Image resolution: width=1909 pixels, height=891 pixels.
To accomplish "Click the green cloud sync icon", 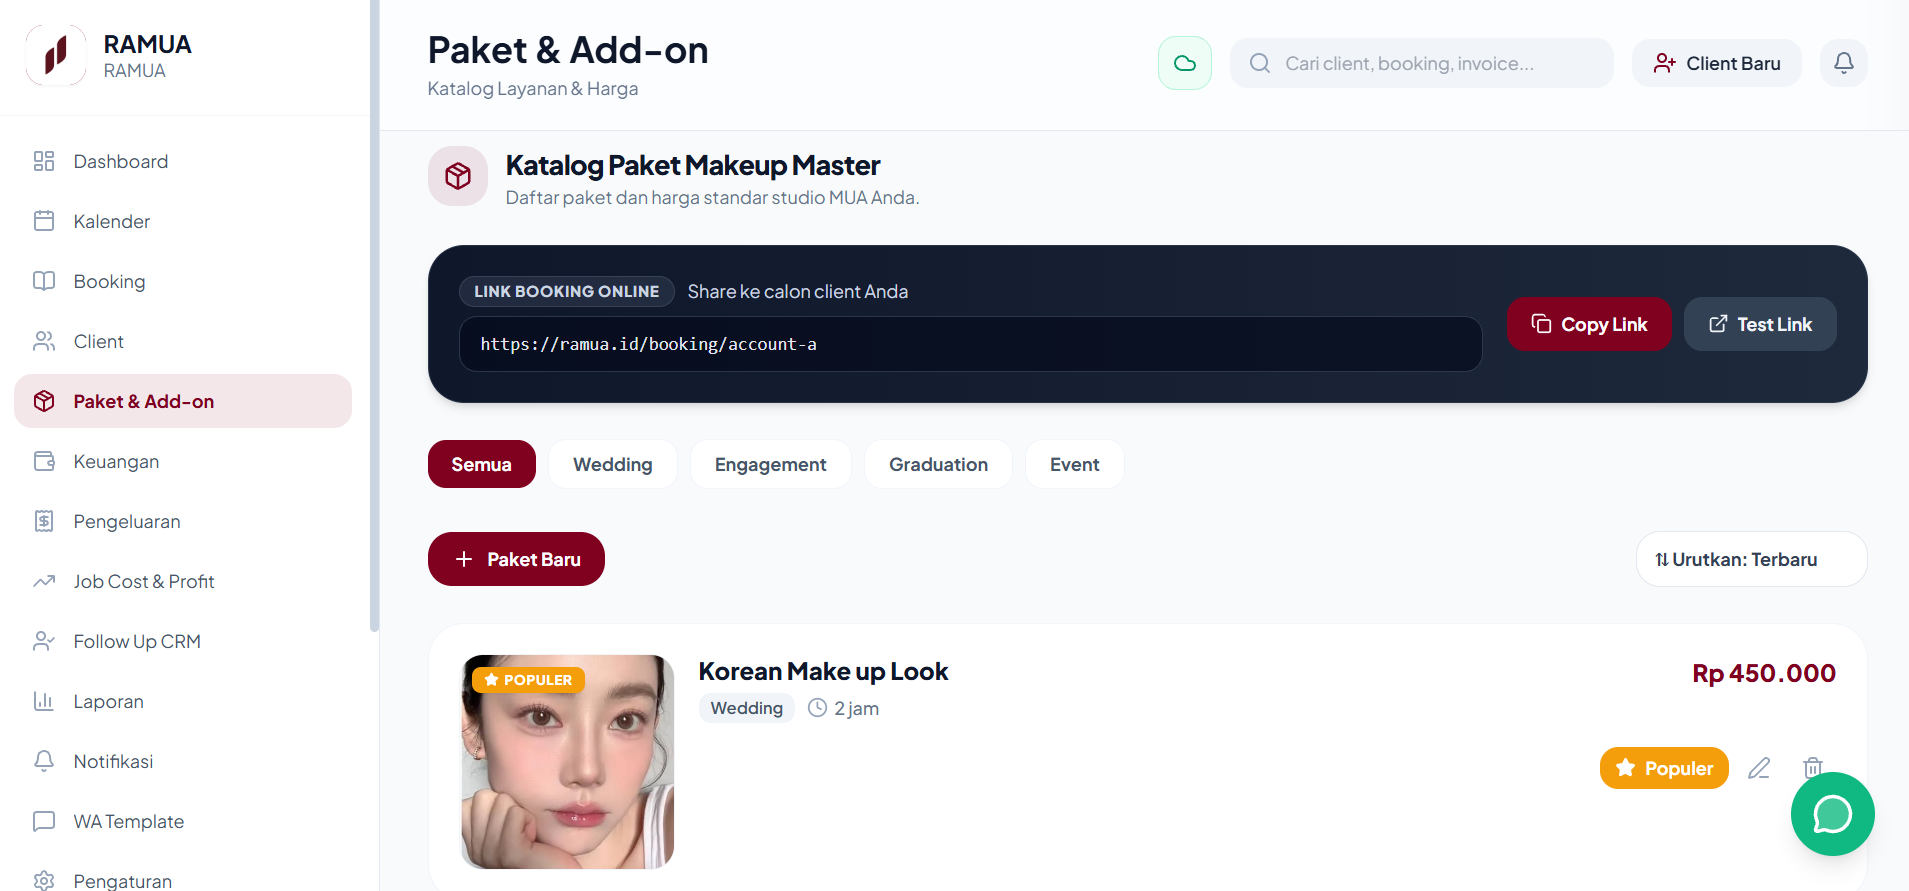I will [x=1185, y=63].
